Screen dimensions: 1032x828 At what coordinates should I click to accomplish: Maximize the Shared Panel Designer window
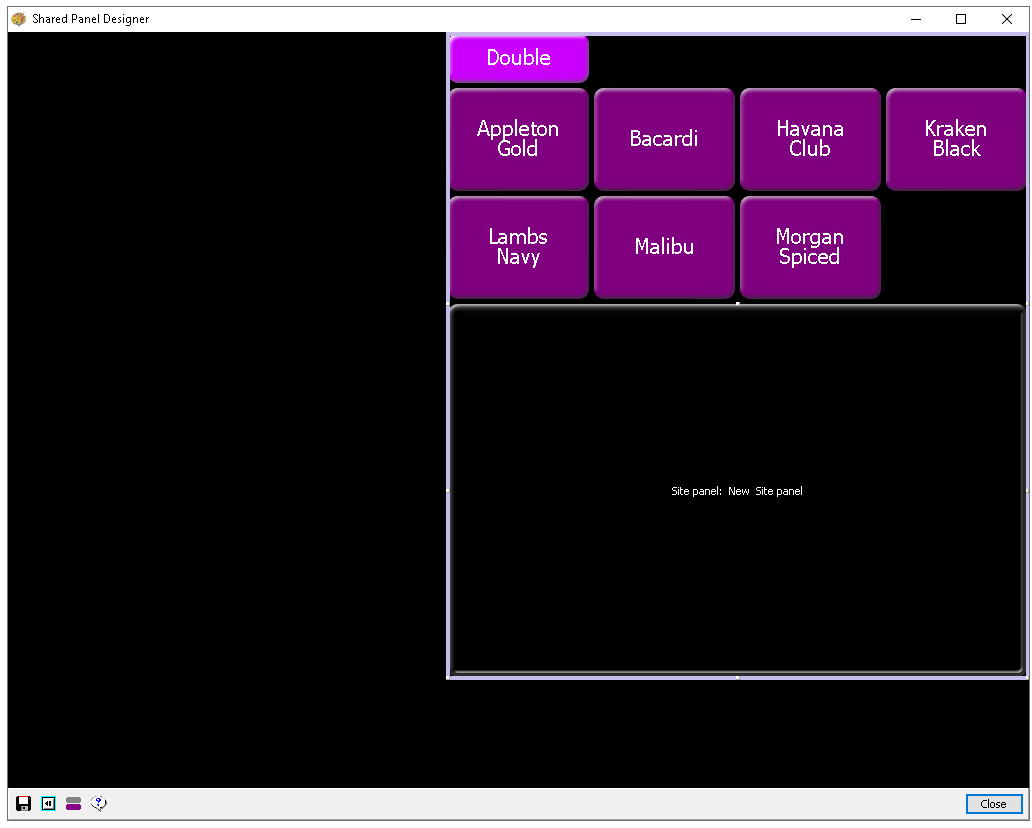coord(961,19)
